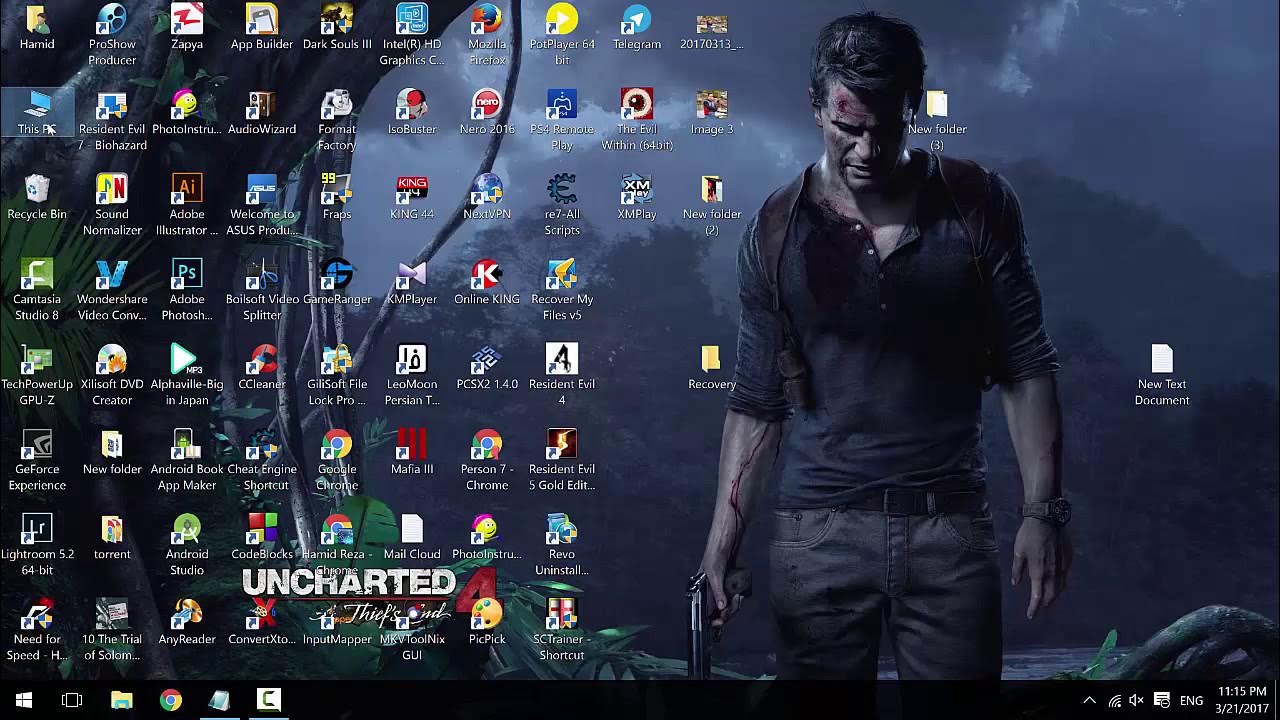Select PCSX2 1.4.0 shortcut
This screenshot has height=720, width=1280.
tap(487, 367)
